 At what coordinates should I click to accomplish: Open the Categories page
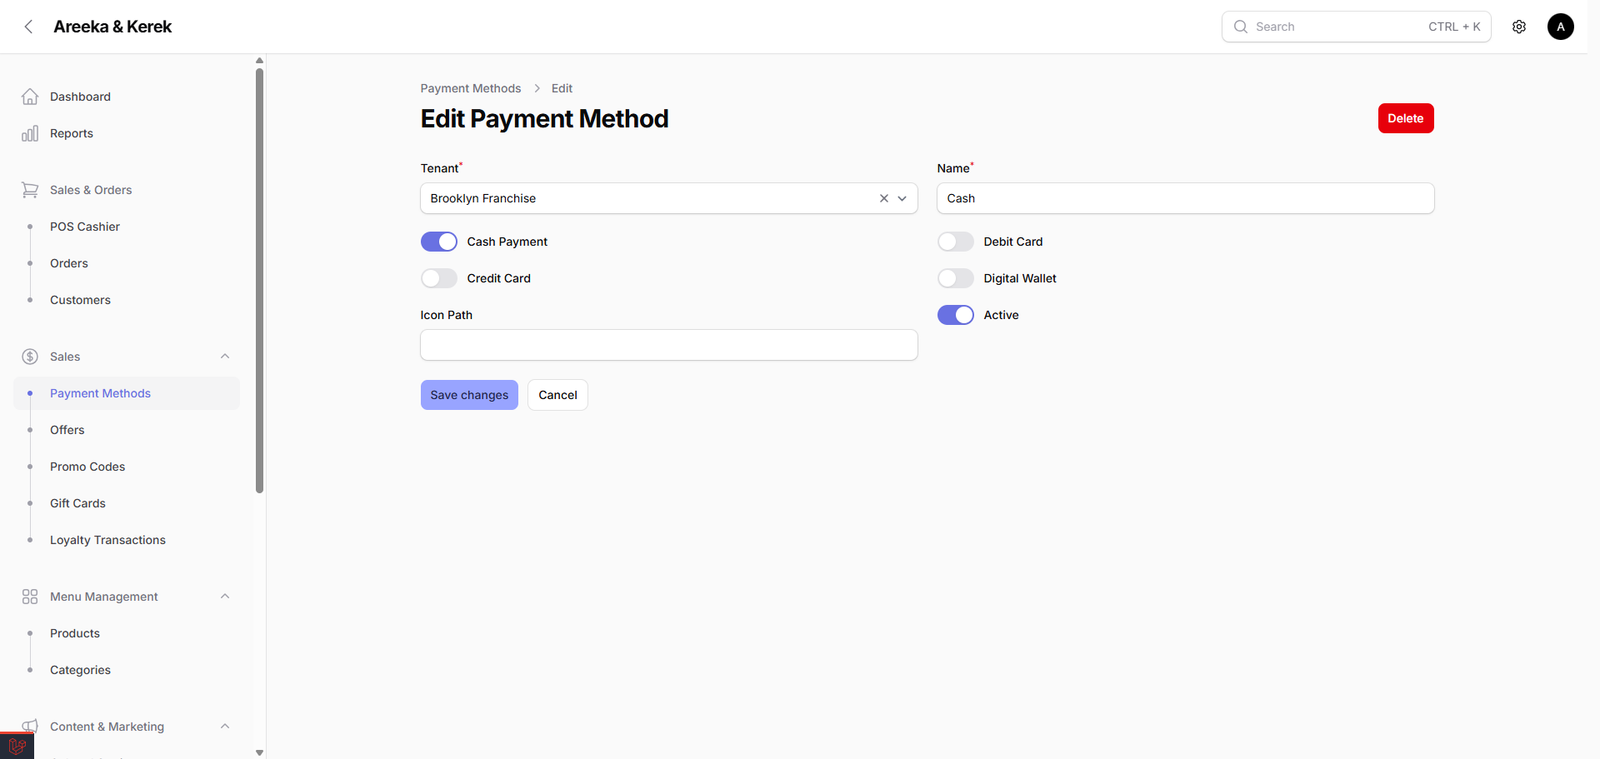click(x=80, y=670)
